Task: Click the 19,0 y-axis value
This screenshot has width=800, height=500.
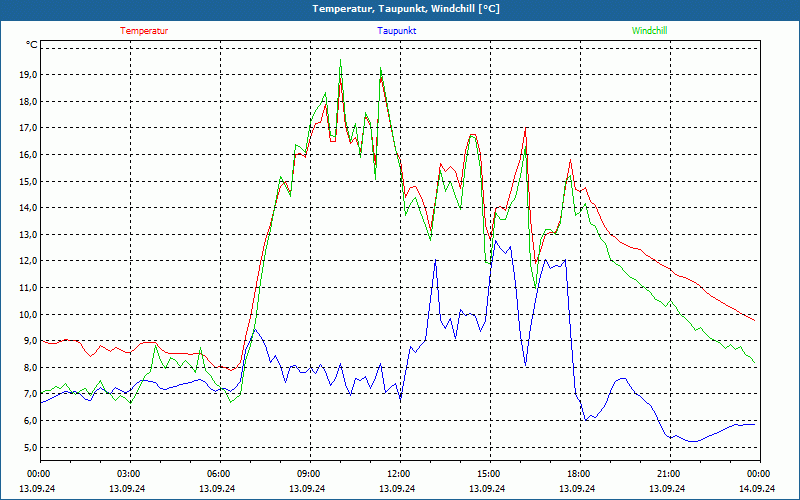Action: pyautogui.click(x=29, y=75)
